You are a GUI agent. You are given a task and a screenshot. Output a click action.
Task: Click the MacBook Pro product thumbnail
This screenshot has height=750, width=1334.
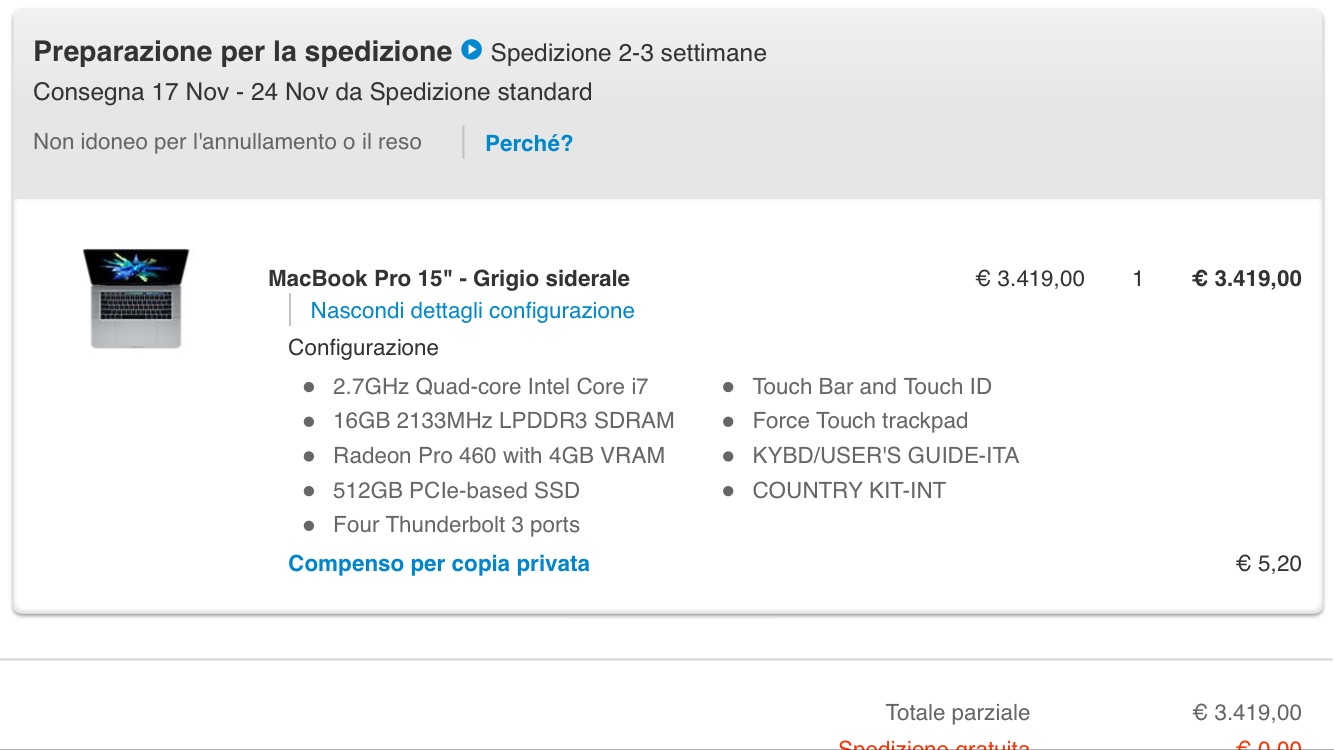pyautogui.click(x=136, y=299)
